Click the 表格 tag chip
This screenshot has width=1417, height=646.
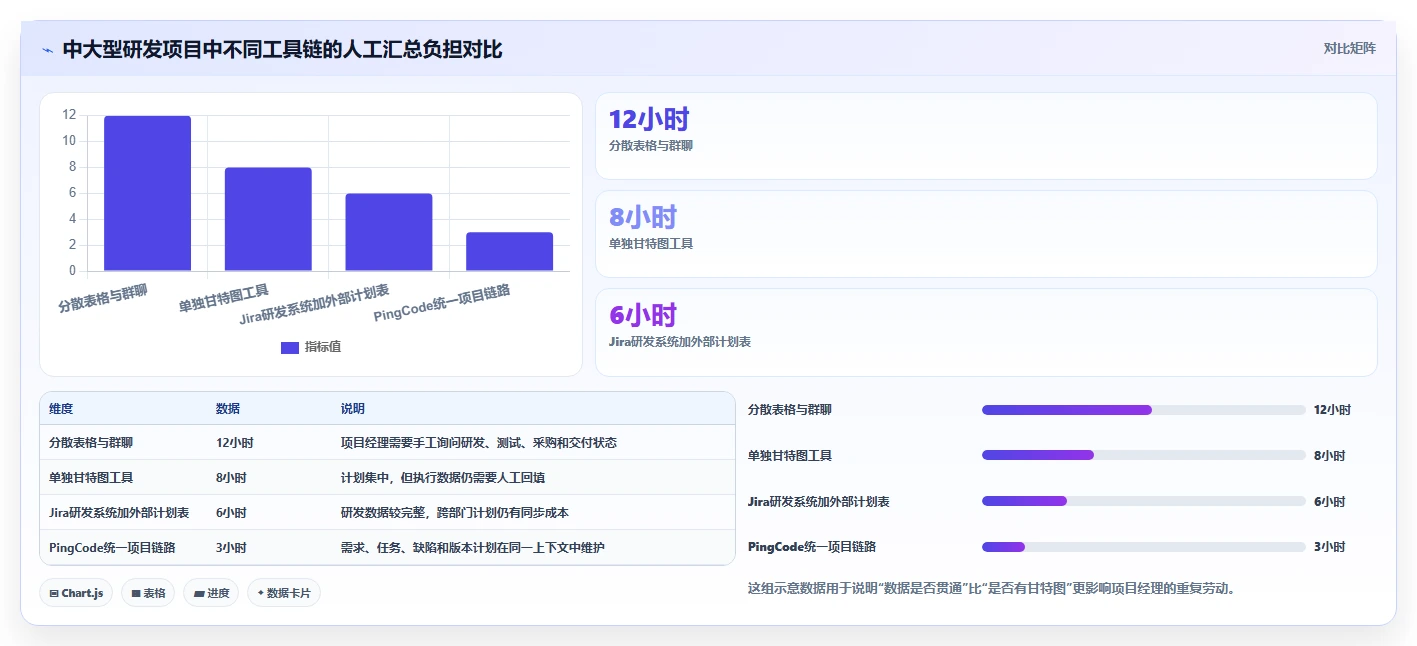(148, 593)
